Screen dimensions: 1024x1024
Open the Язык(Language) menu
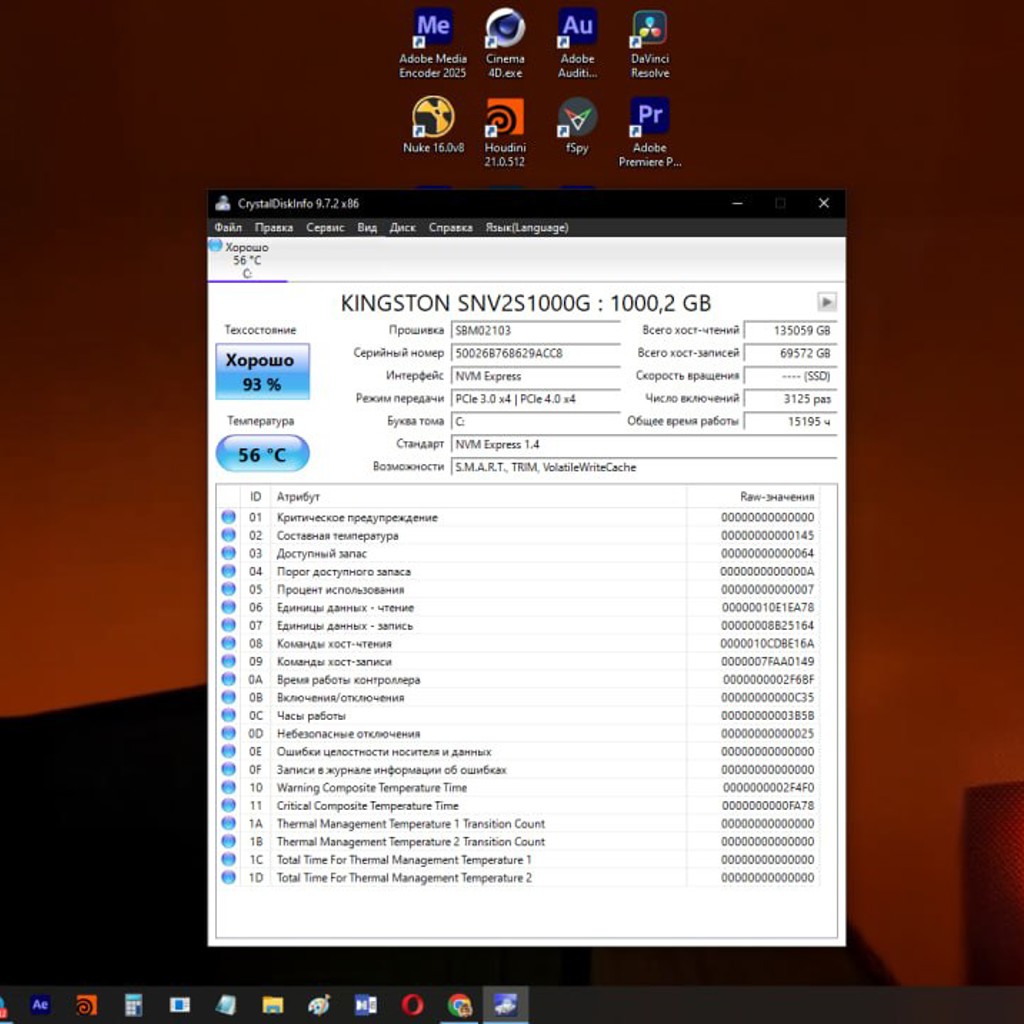tap(527, 227)
